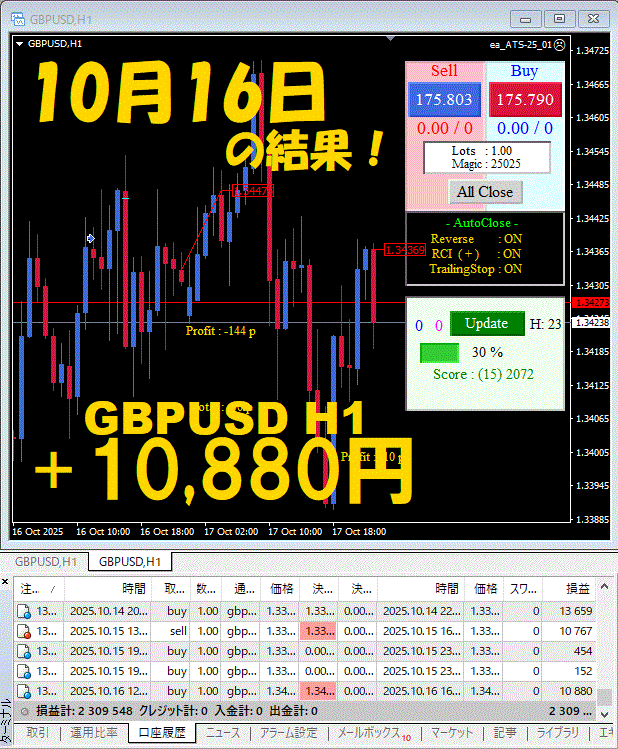Open the 取引 terminal tab
This screenshot has width=618, height=749.
[37, 733]
